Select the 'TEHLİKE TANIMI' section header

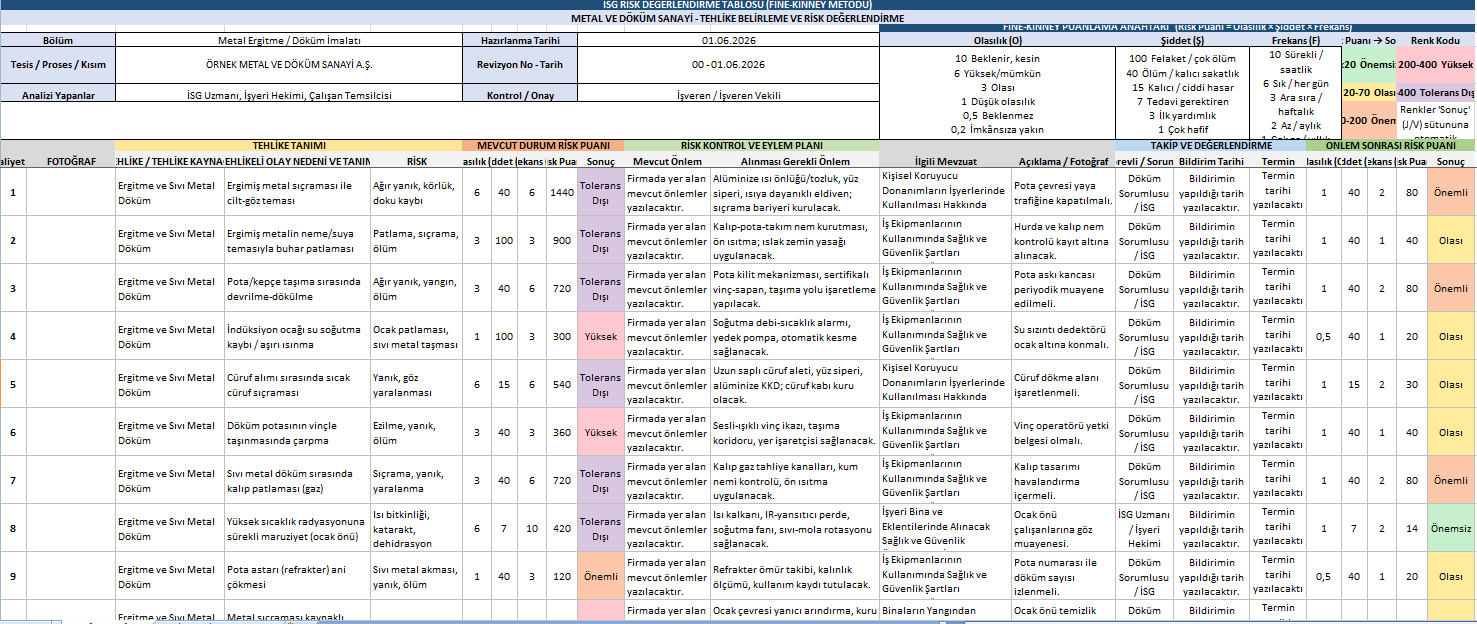point(288,145)
